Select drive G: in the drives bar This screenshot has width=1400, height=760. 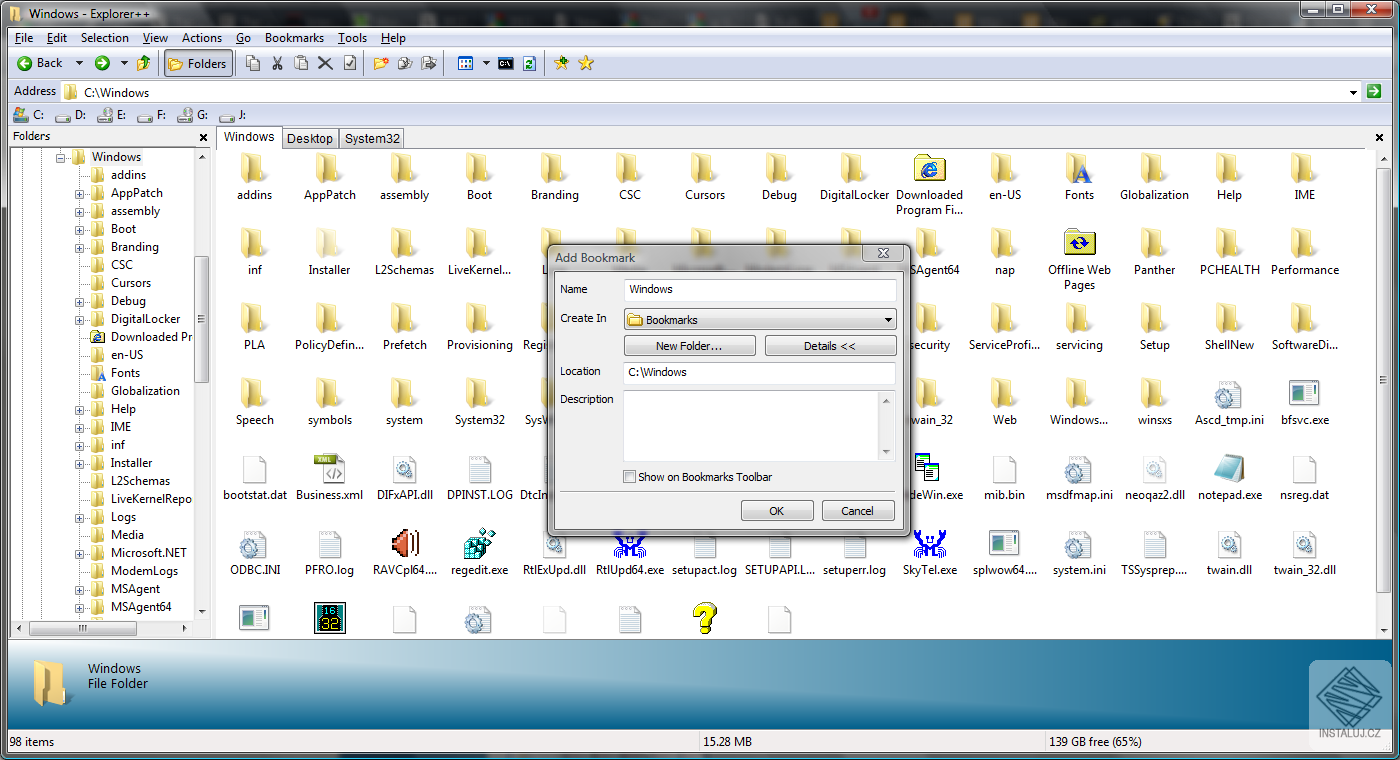pos(193,115)
